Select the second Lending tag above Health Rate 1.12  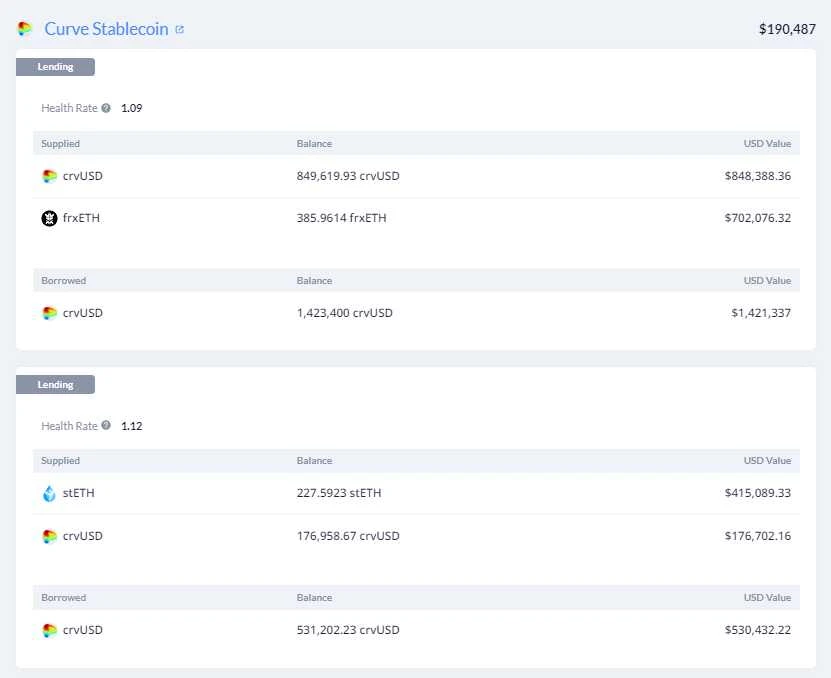[x=55, y=385]
